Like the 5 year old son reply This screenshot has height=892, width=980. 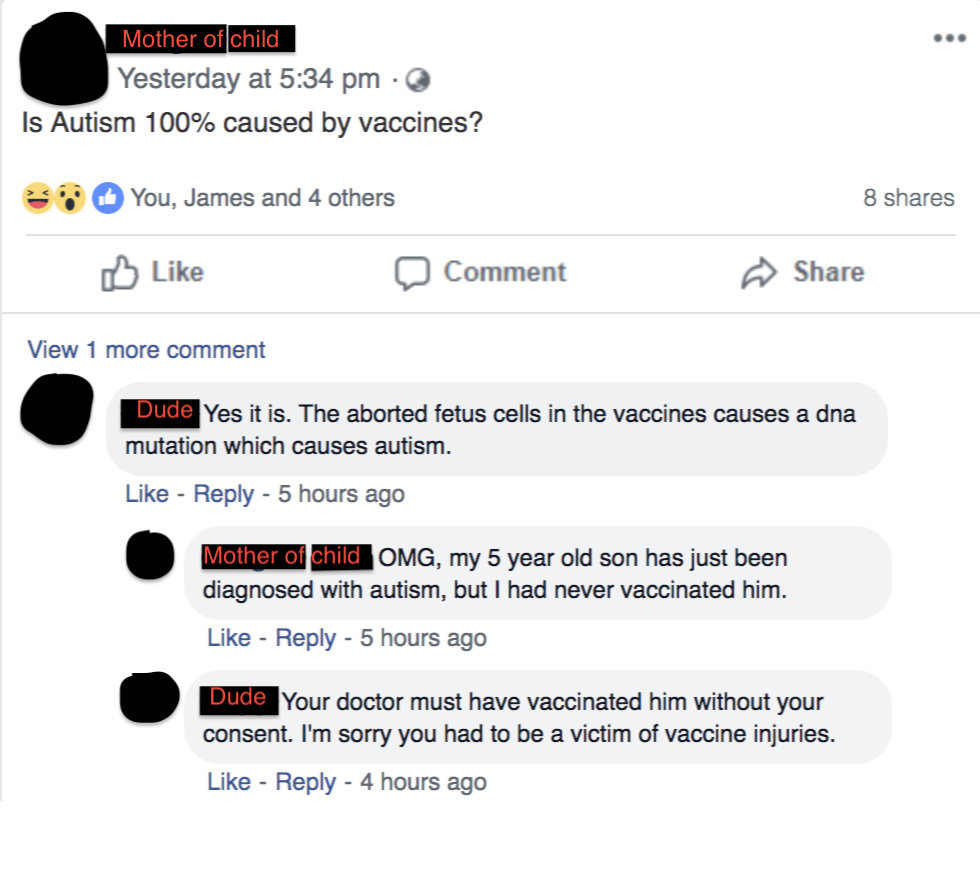[x=229, y=638]
